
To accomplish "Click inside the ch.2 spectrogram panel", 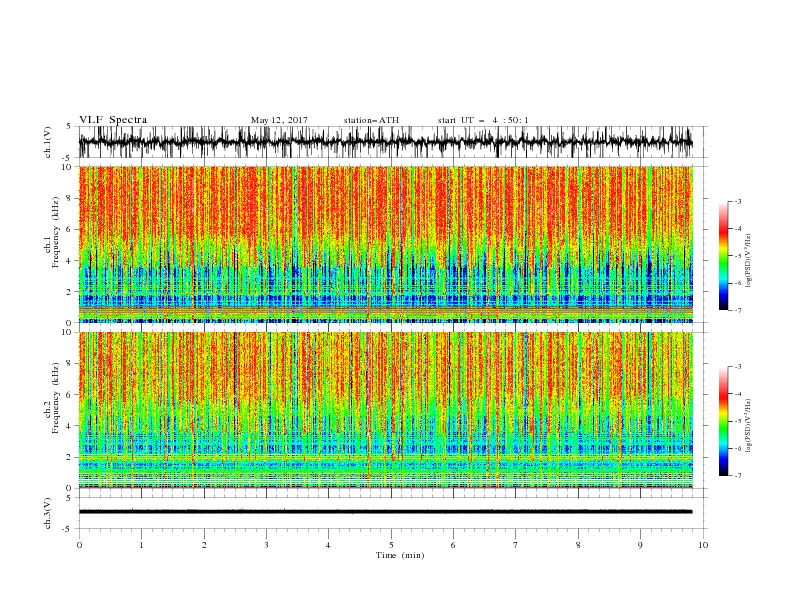I will pyautogui.click(x=385, y=410).
